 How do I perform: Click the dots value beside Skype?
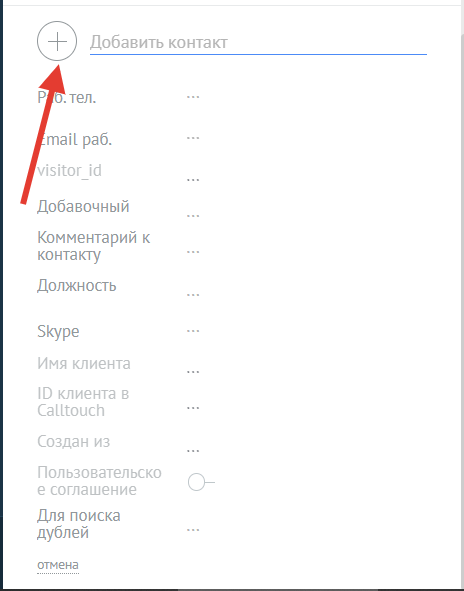tap(193, 331)
